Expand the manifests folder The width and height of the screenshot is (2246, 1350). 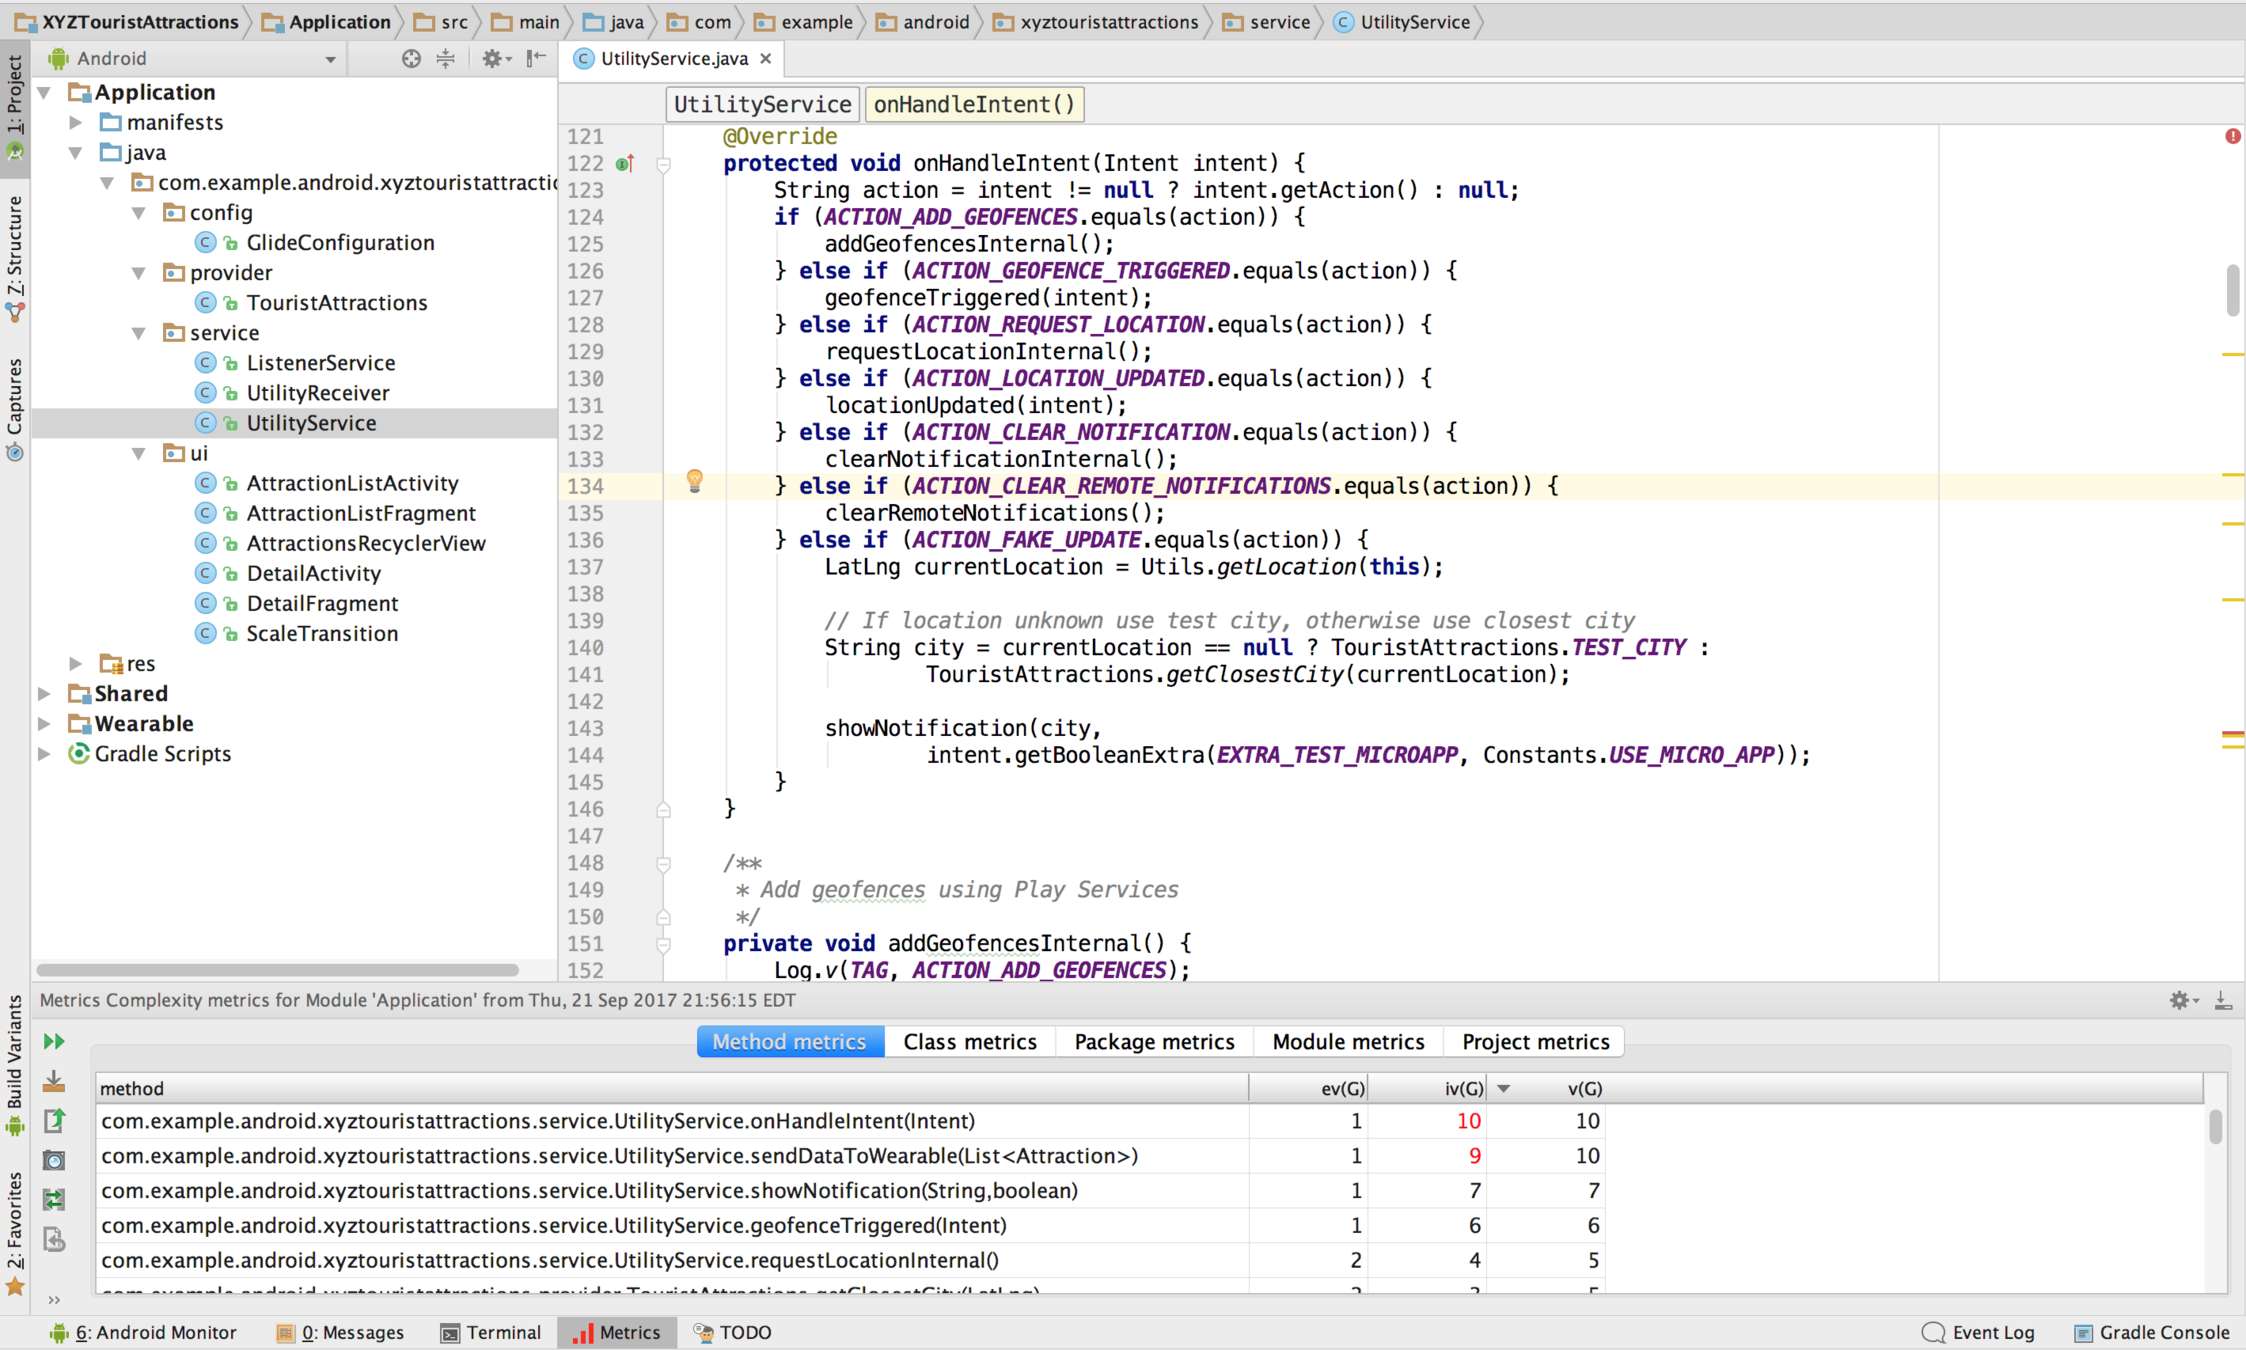[x=76, y=122]
